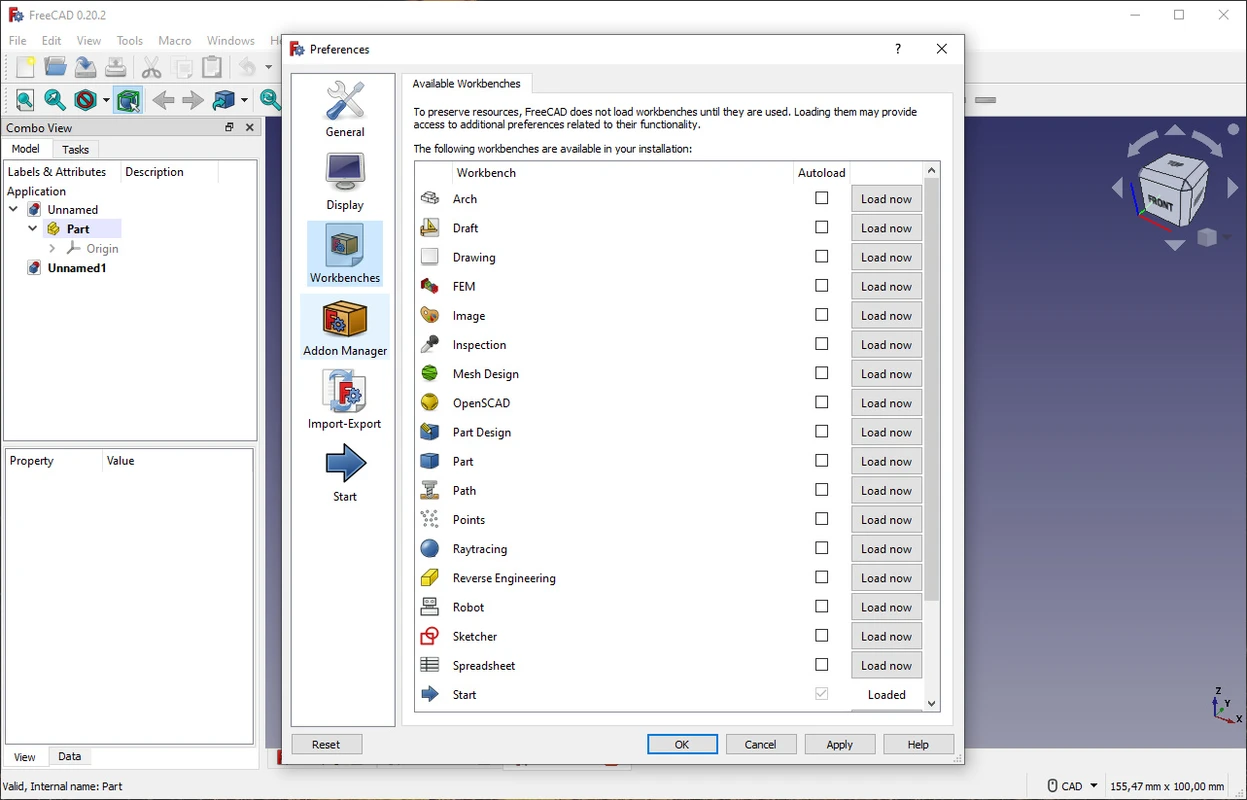Toggle the bounding box selection icon
Viewport: 1247px width, 800px height.
point(127,100)
